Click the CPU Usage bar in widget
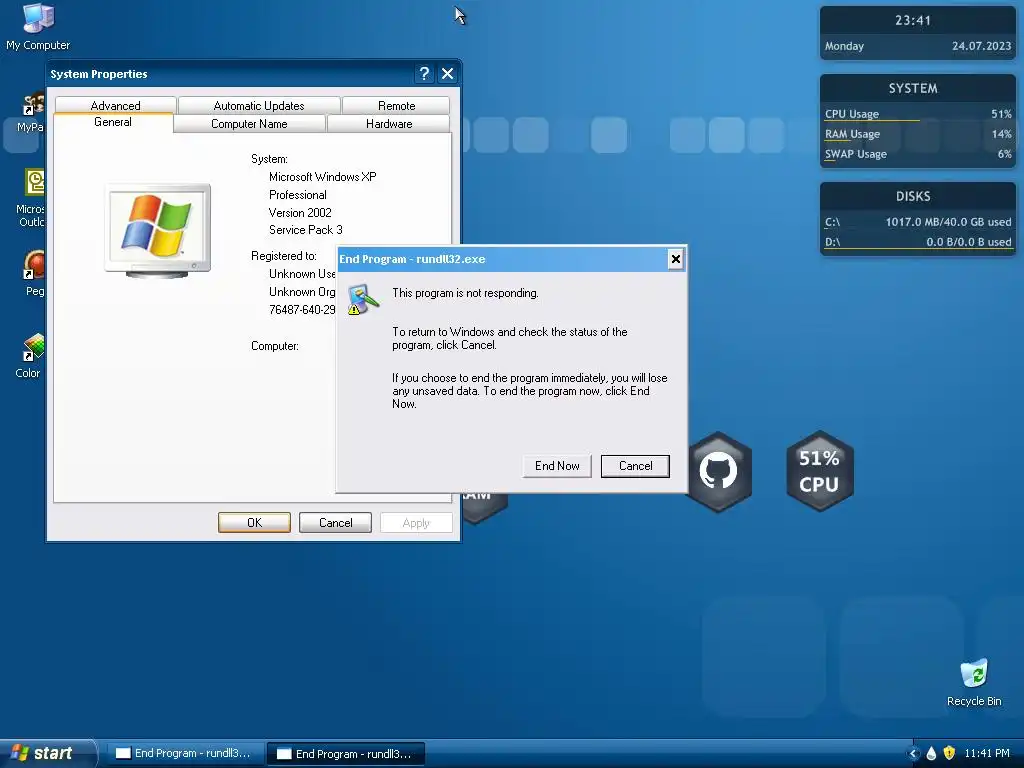 point(918,114)
